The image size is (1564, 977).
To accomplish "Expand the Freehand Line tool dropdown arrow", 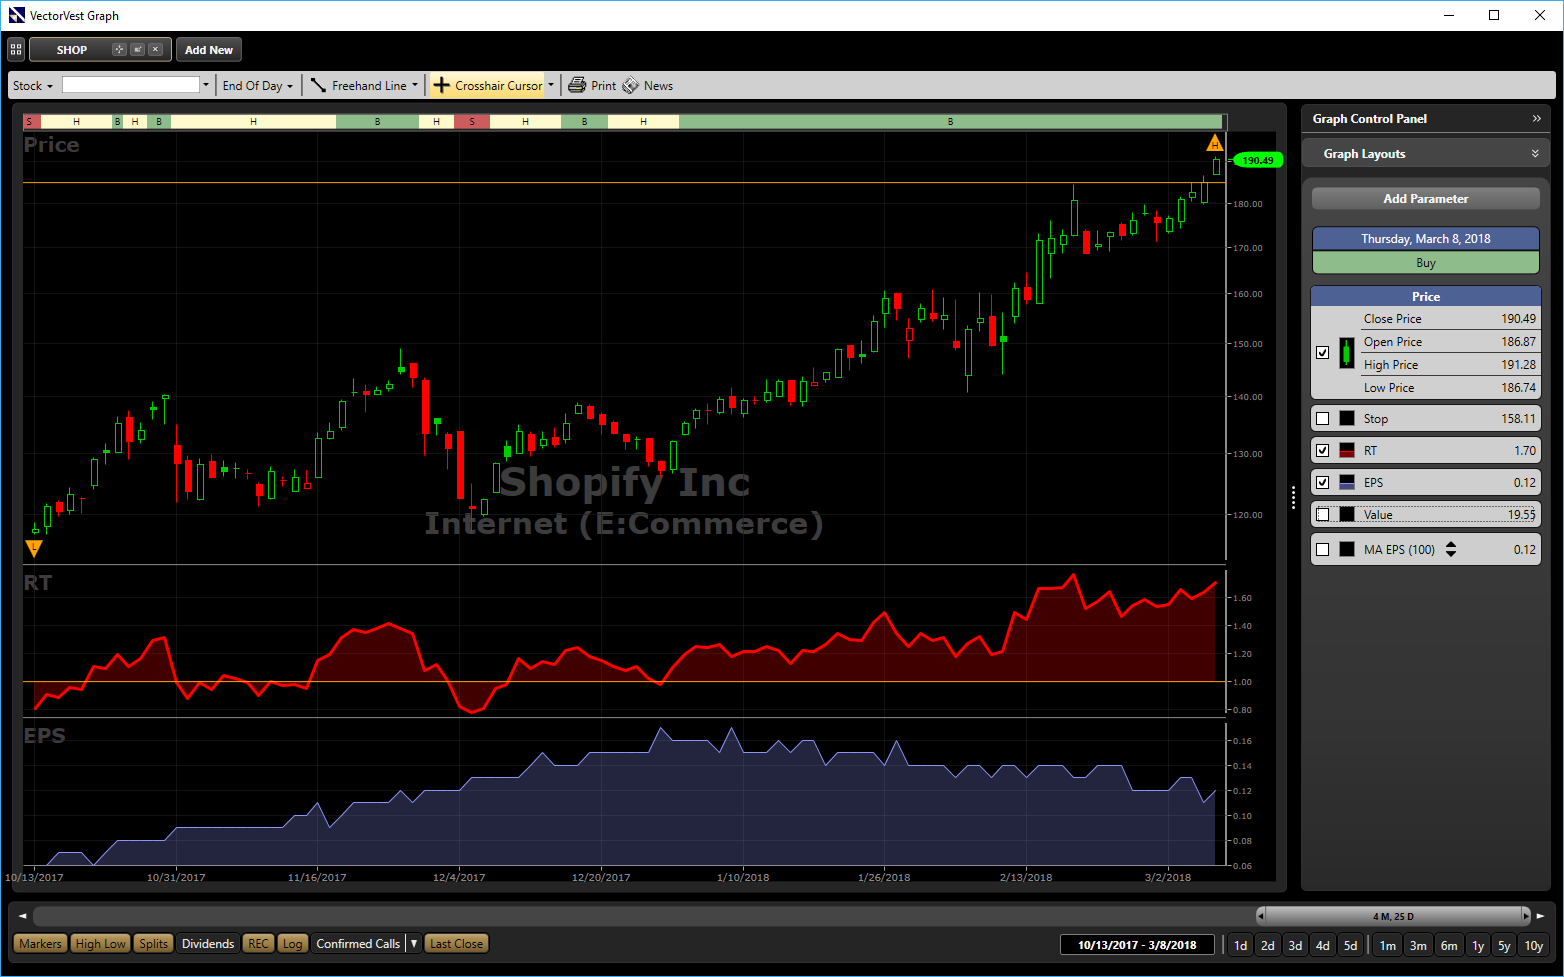I will point(415,86).
